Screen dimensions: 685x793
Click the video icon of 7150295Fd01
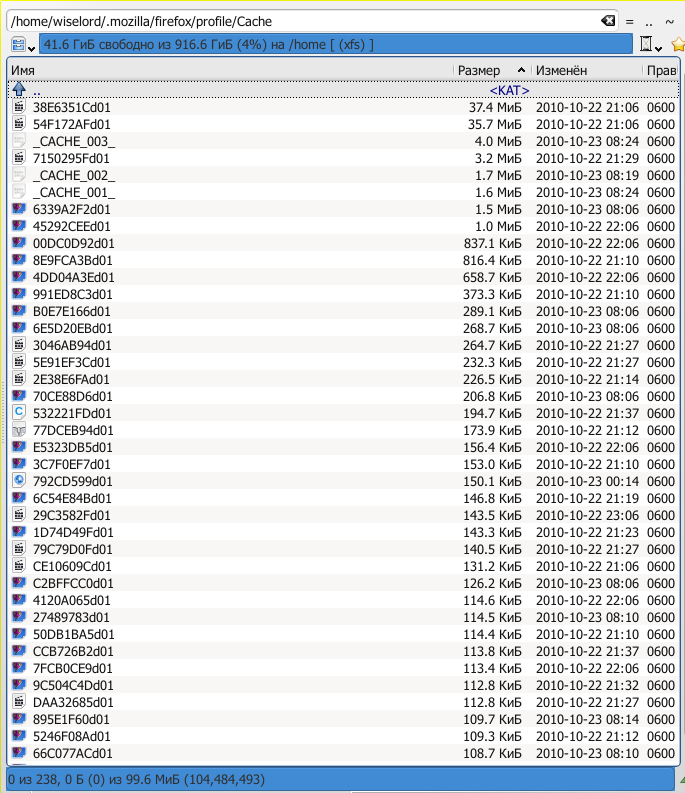[x=19, y=158]
